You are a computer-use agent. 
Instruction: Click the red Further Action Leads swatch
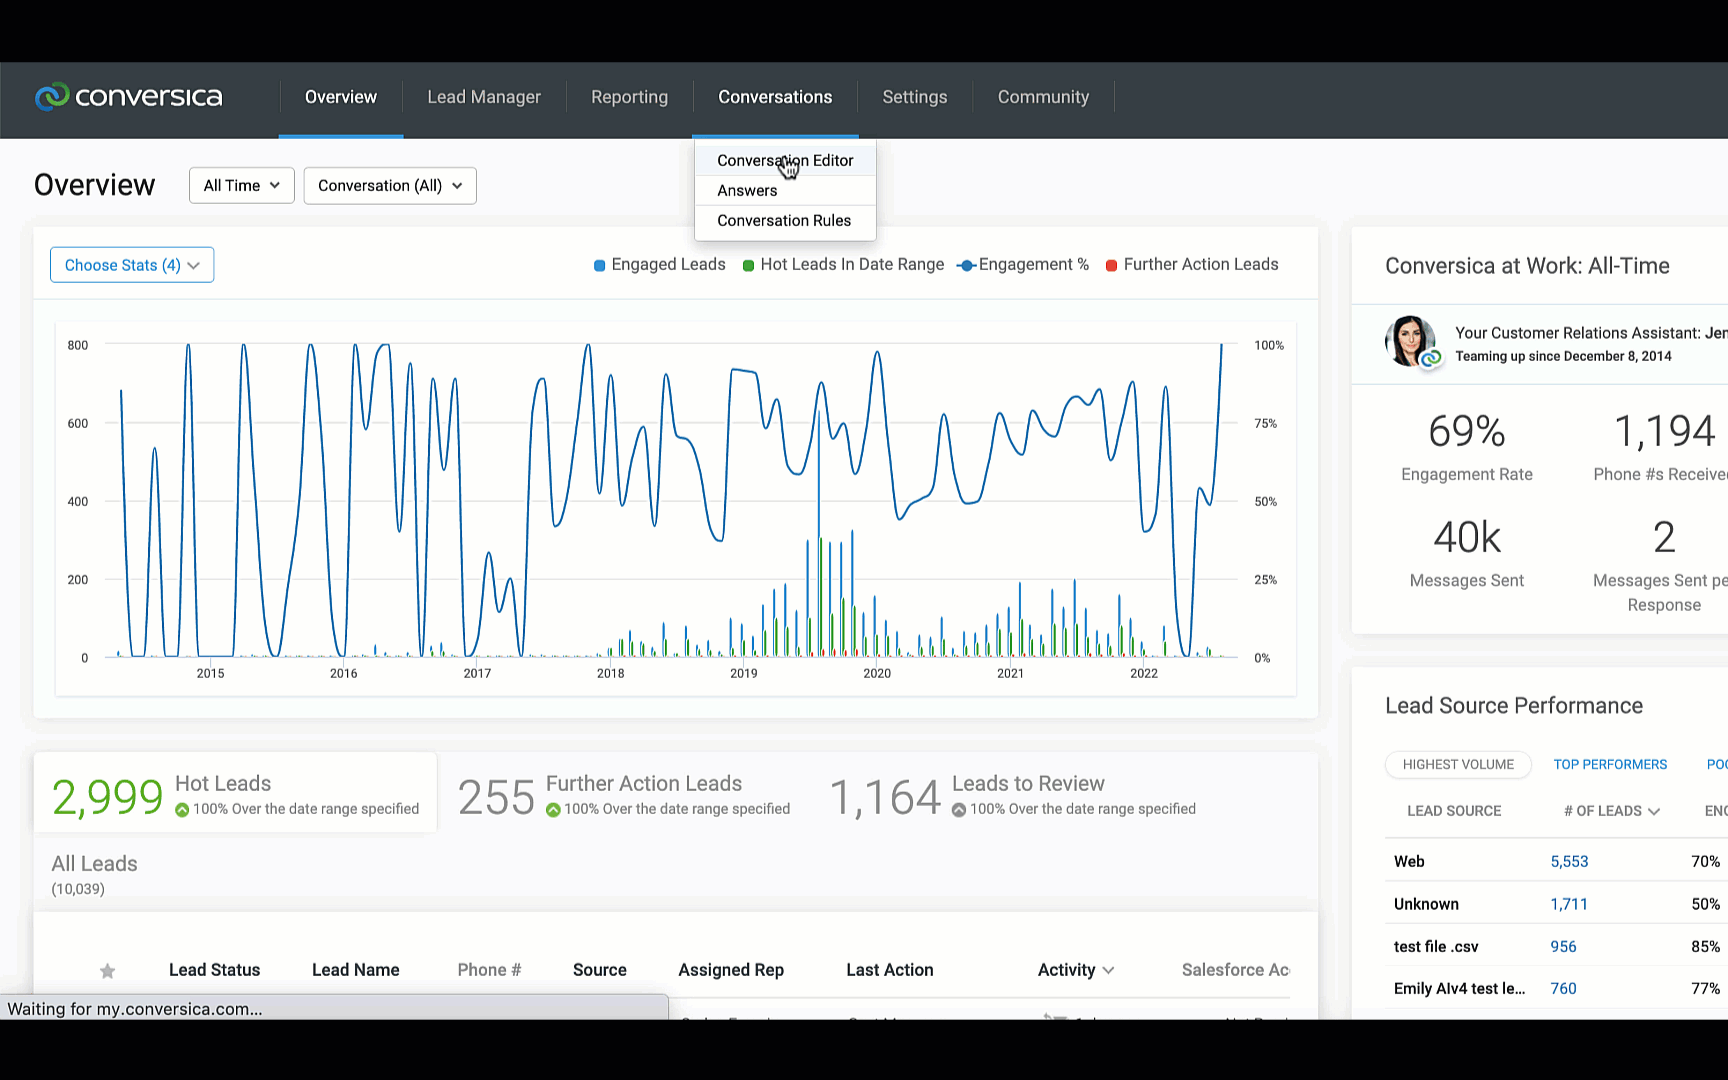click(1111, 265)
